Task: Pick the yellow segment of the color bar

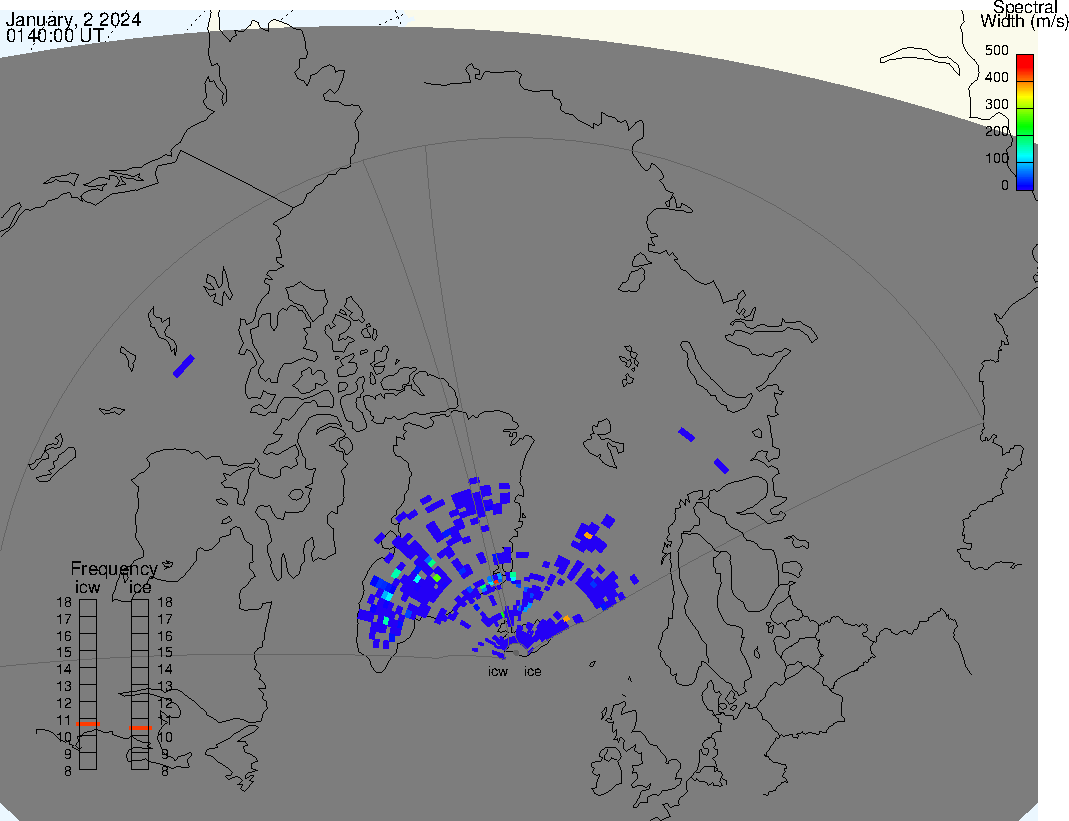Action: [1024, 99]
